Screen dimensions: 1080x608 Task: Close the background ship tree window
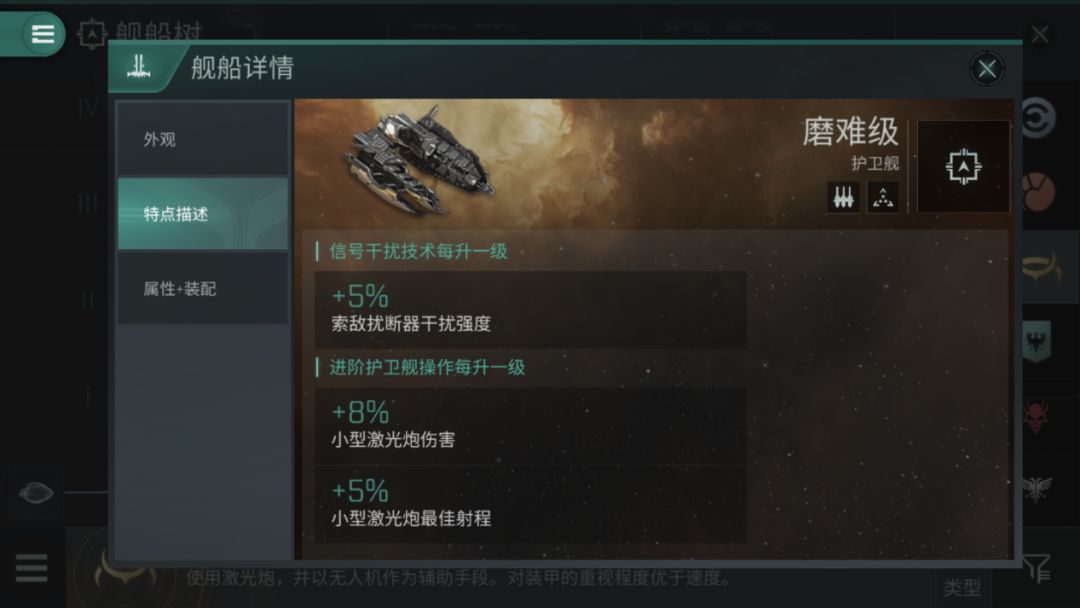1040,34
